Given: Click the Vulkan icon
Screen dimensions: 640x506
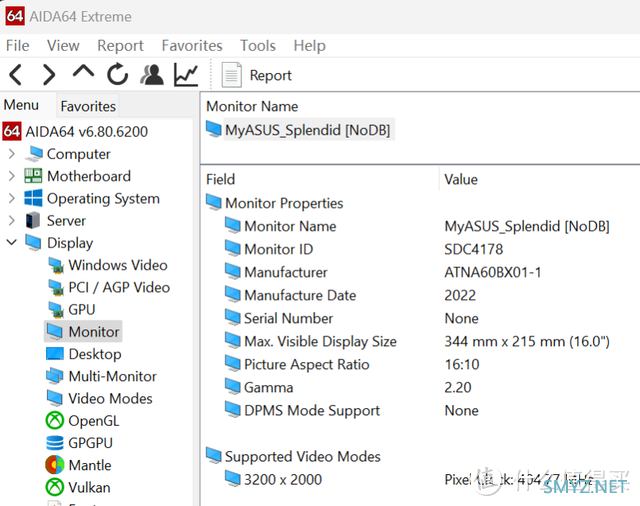Looking at the screenshot, I should point(55,487).
